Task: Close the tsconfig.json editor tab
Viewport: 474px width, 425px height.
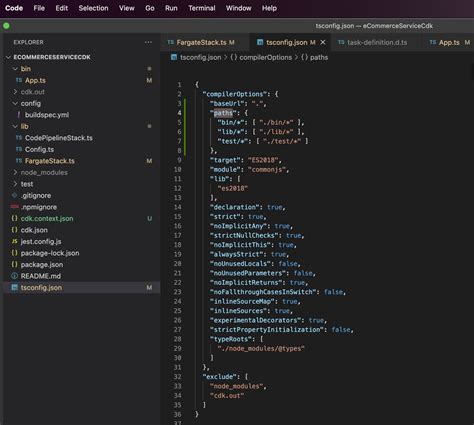Action: (323, 42)
